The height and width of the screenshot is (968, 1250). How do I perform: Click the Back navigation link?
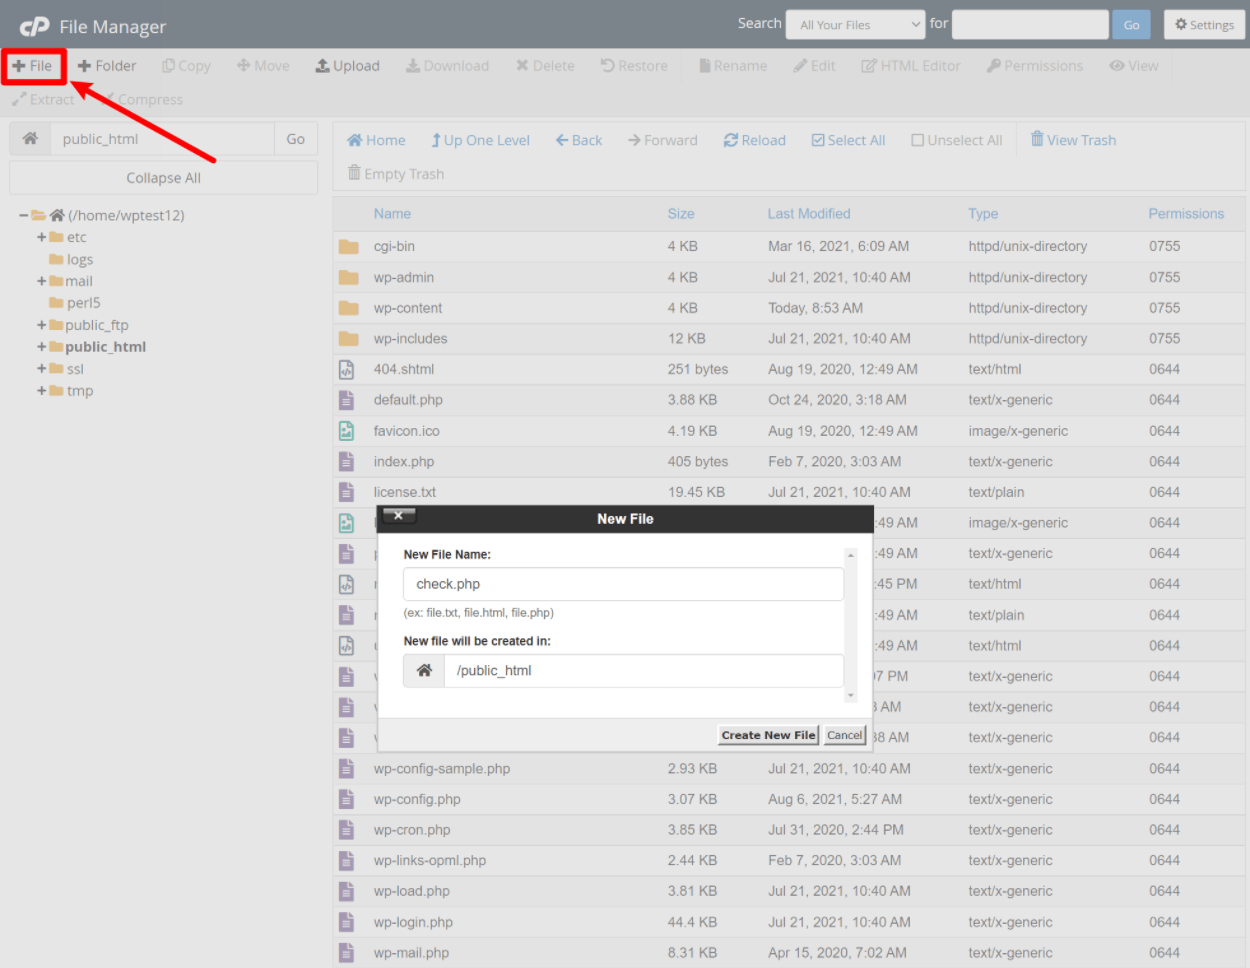579,140
